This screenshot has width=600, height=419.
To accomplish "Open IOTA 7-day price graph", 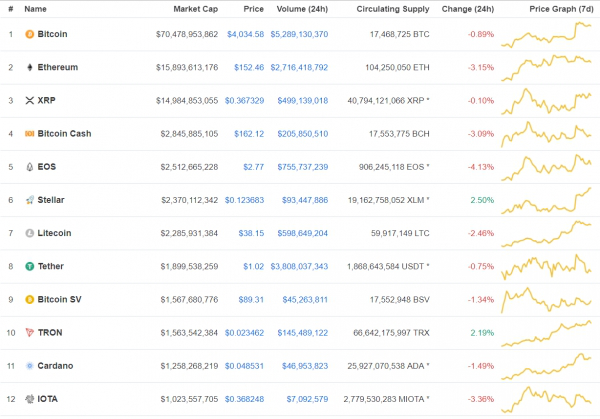I will tap(546, 399).
